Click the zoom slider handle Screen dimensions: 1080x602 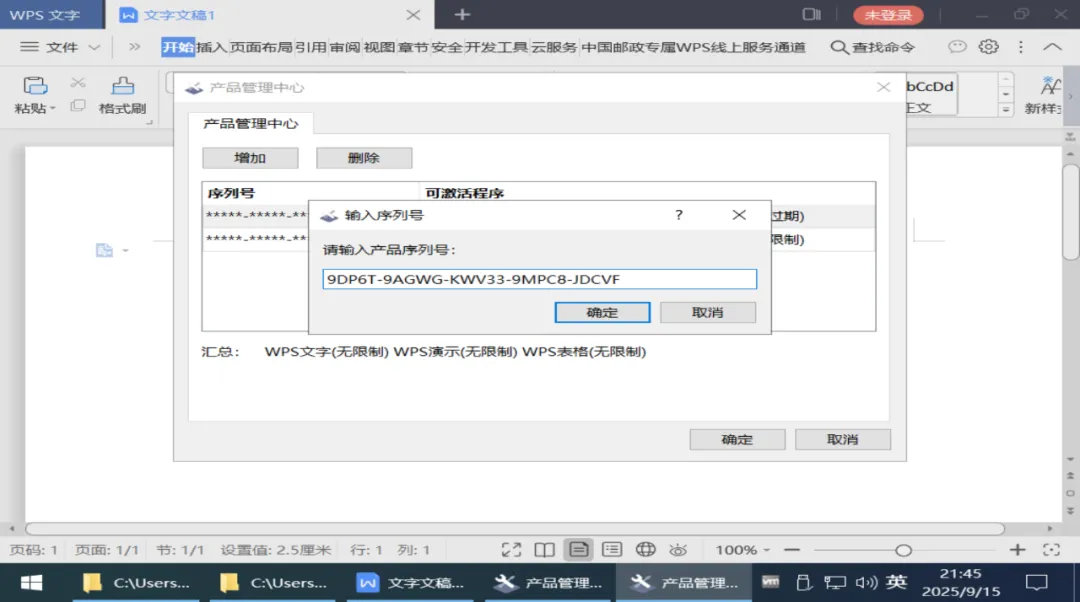[904, 550]
